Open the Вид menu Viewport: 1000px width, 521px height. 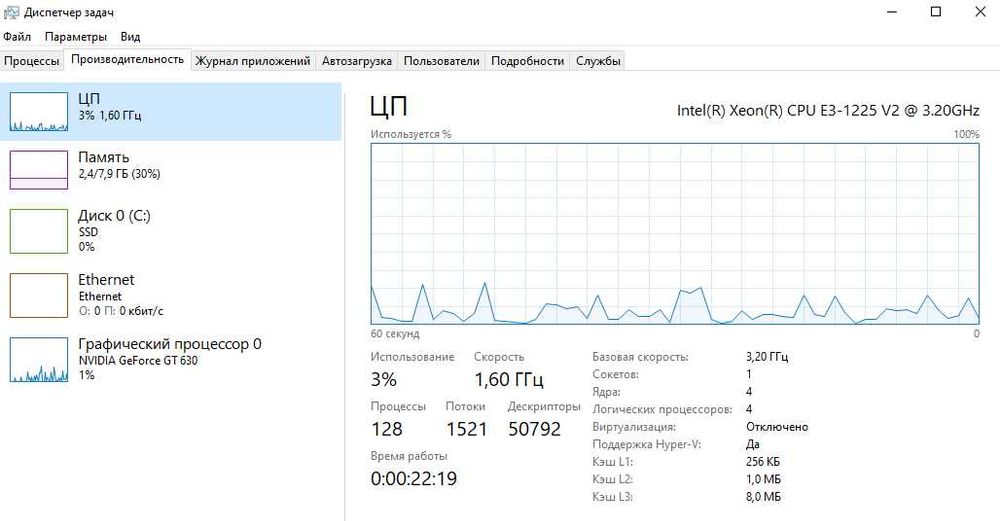[x=130, y=36]
